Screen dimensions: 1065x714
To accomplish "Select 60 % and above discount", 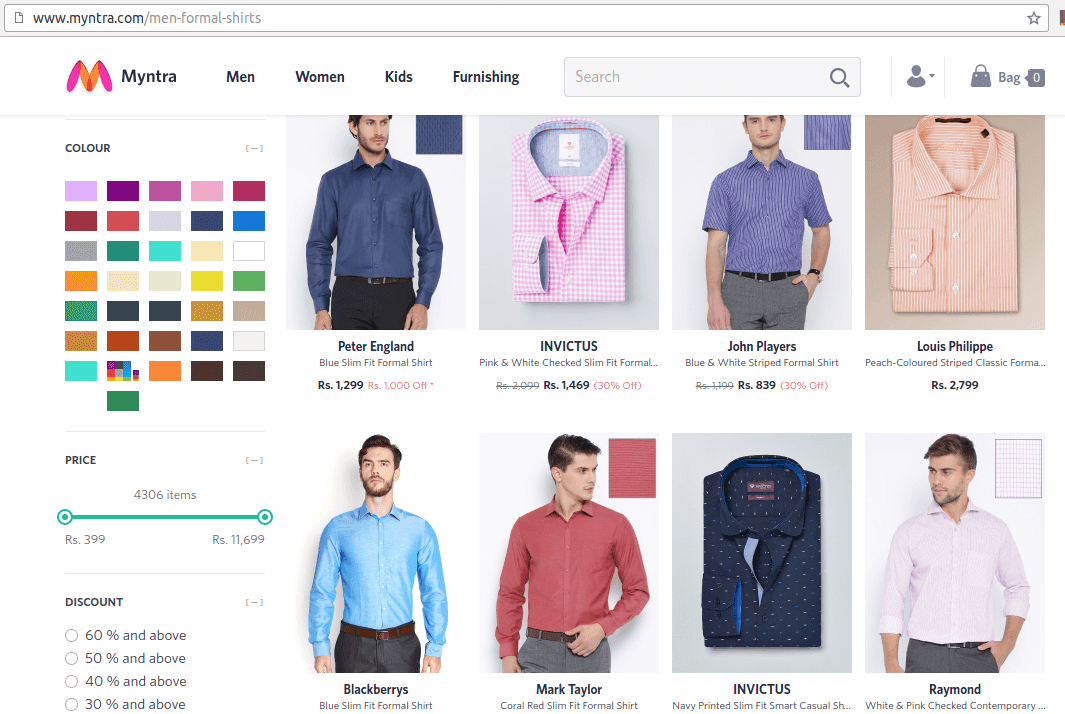I will (x=71, y=635).
